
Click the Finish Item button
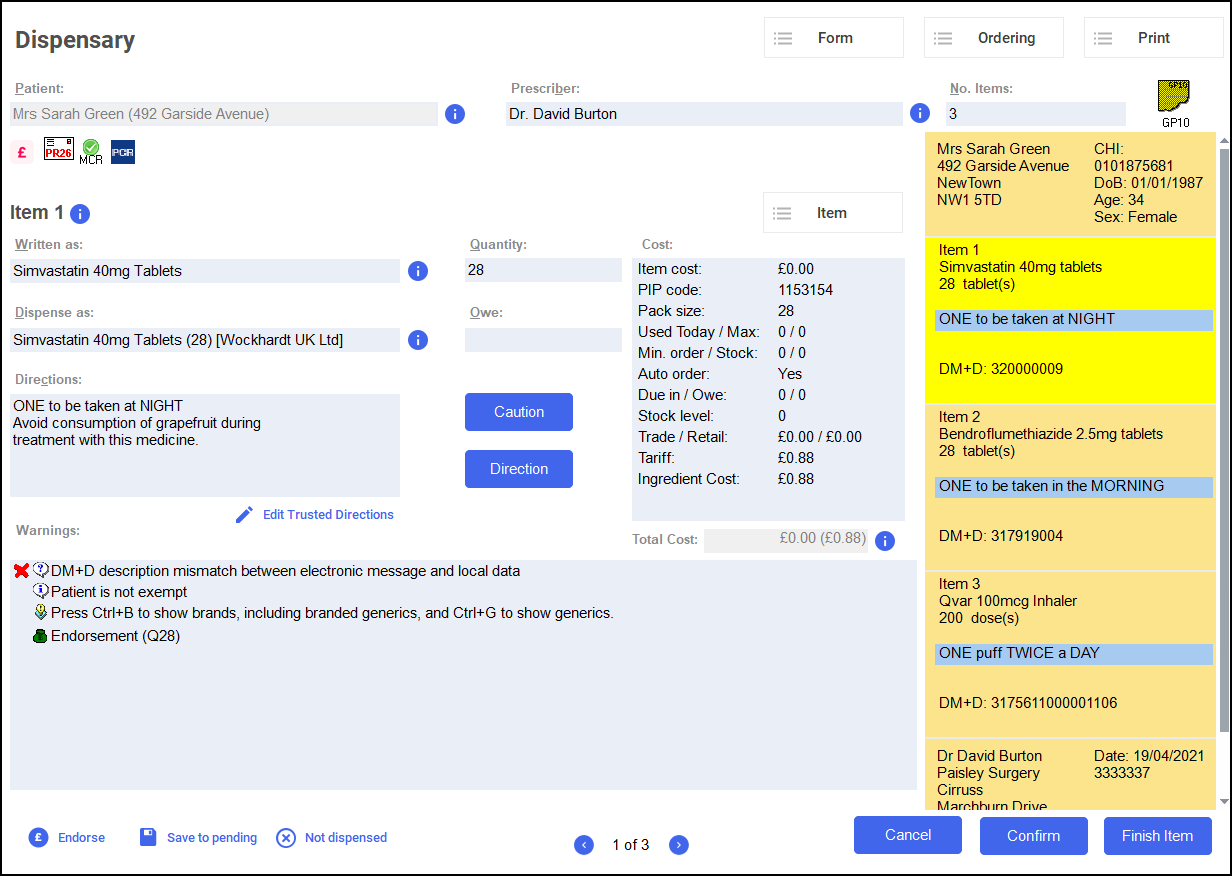tap(1157, 836)
